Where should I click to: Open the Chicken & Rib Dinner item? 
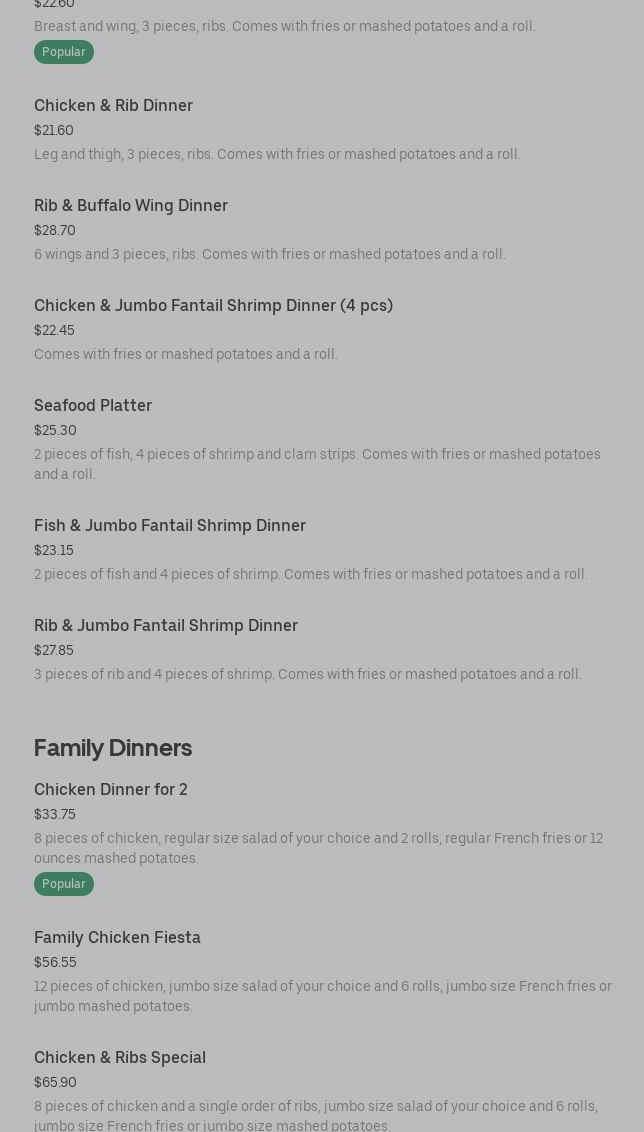[113, 106]
